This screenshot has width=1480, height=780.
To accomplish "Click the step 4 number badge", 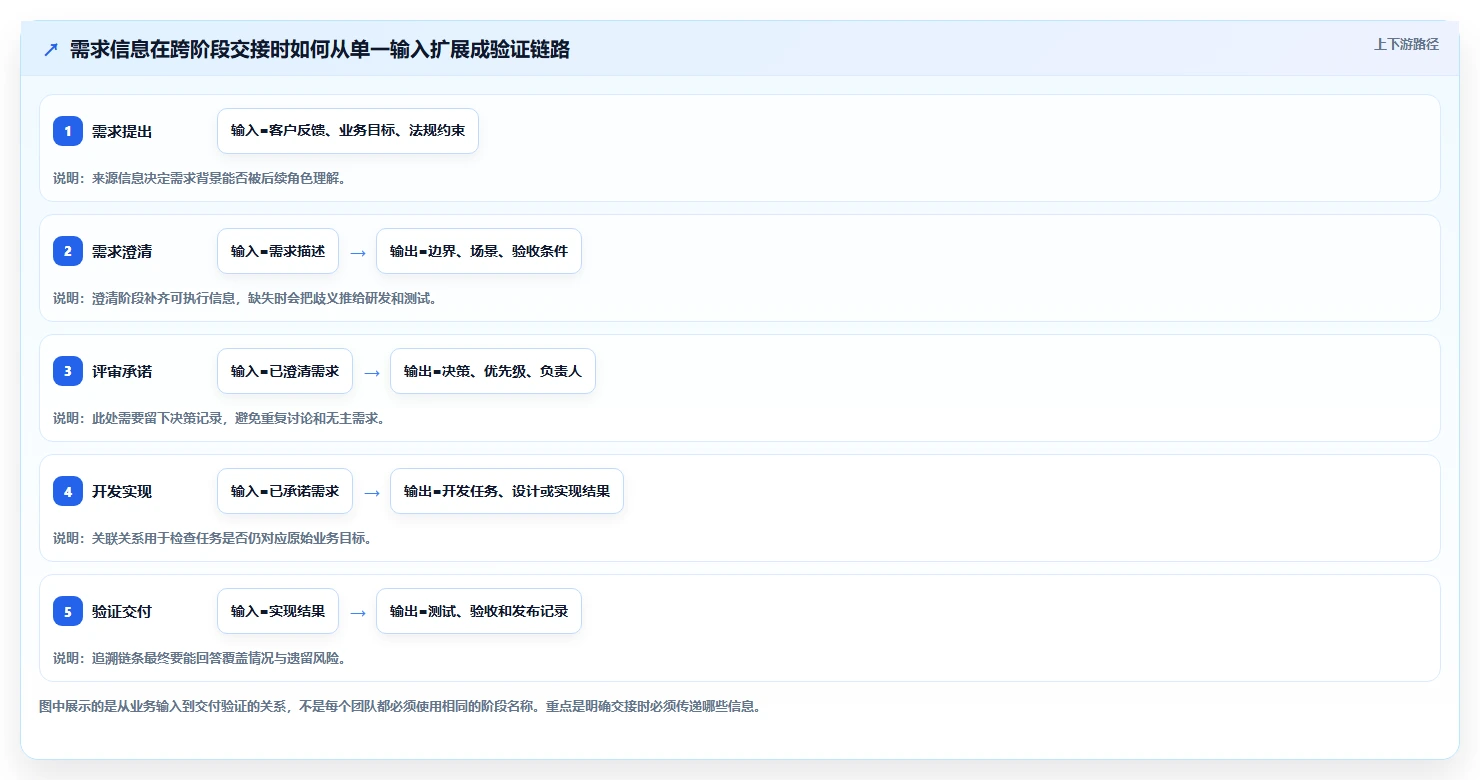I will pyautogui.click(x=68, y=491).
